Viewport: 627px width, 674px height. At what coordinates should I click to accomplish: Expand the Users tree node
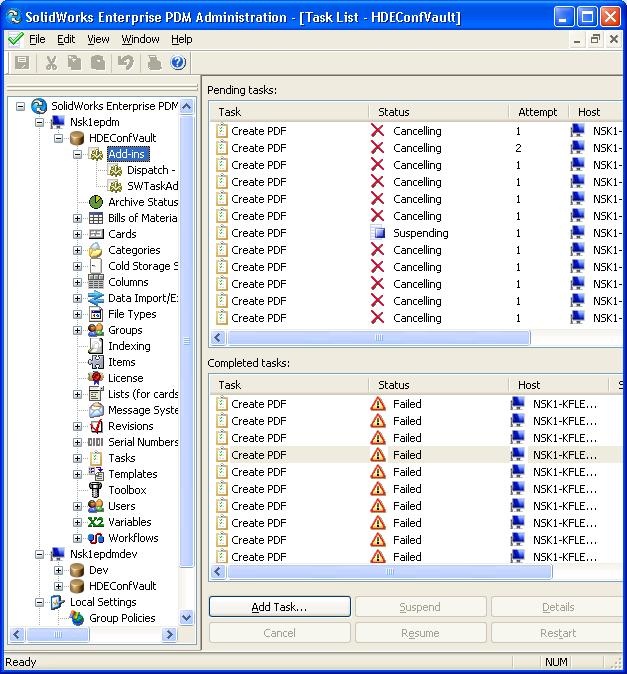(77, 506)
